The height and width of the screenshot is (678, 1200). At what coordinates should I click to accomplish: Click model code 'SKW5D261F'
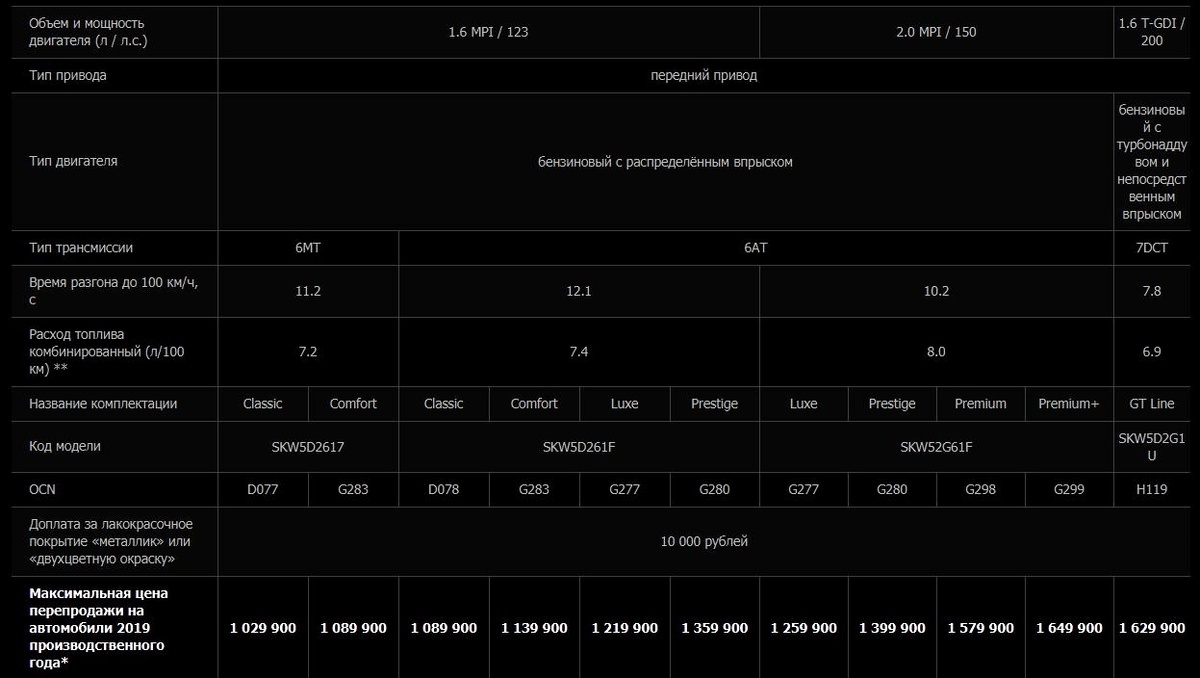tap(579, 447)
